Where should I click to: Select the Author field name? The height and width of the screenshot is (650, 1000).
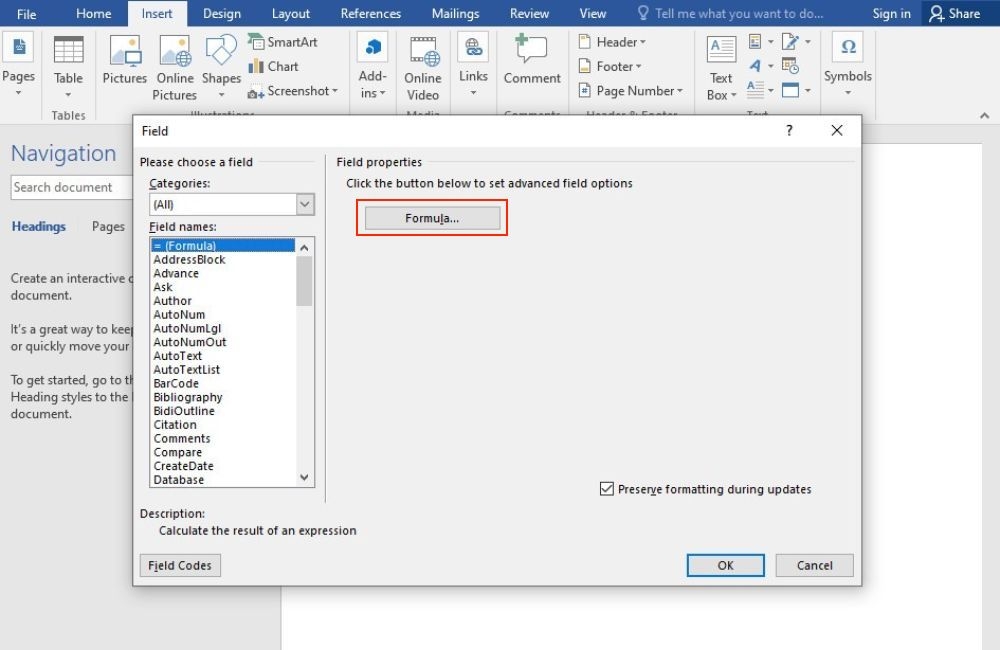click(x=223, y=301)
